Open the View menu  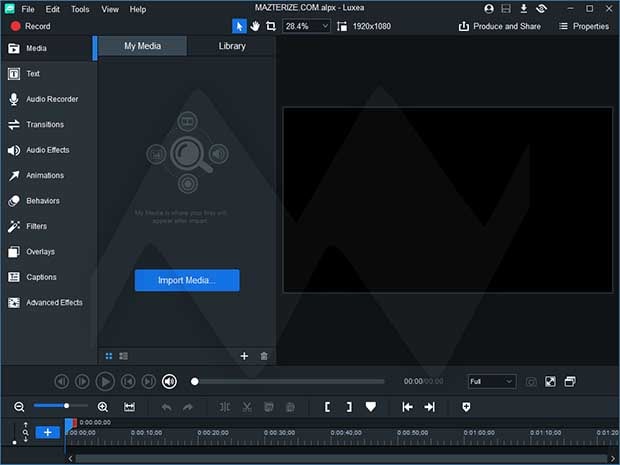pyautogui.click(x=110, y=9)
